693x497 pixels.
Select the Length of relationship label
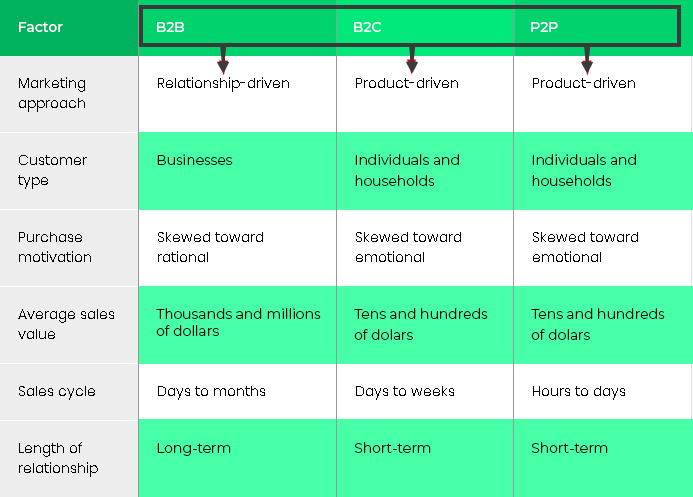point(58,458)
